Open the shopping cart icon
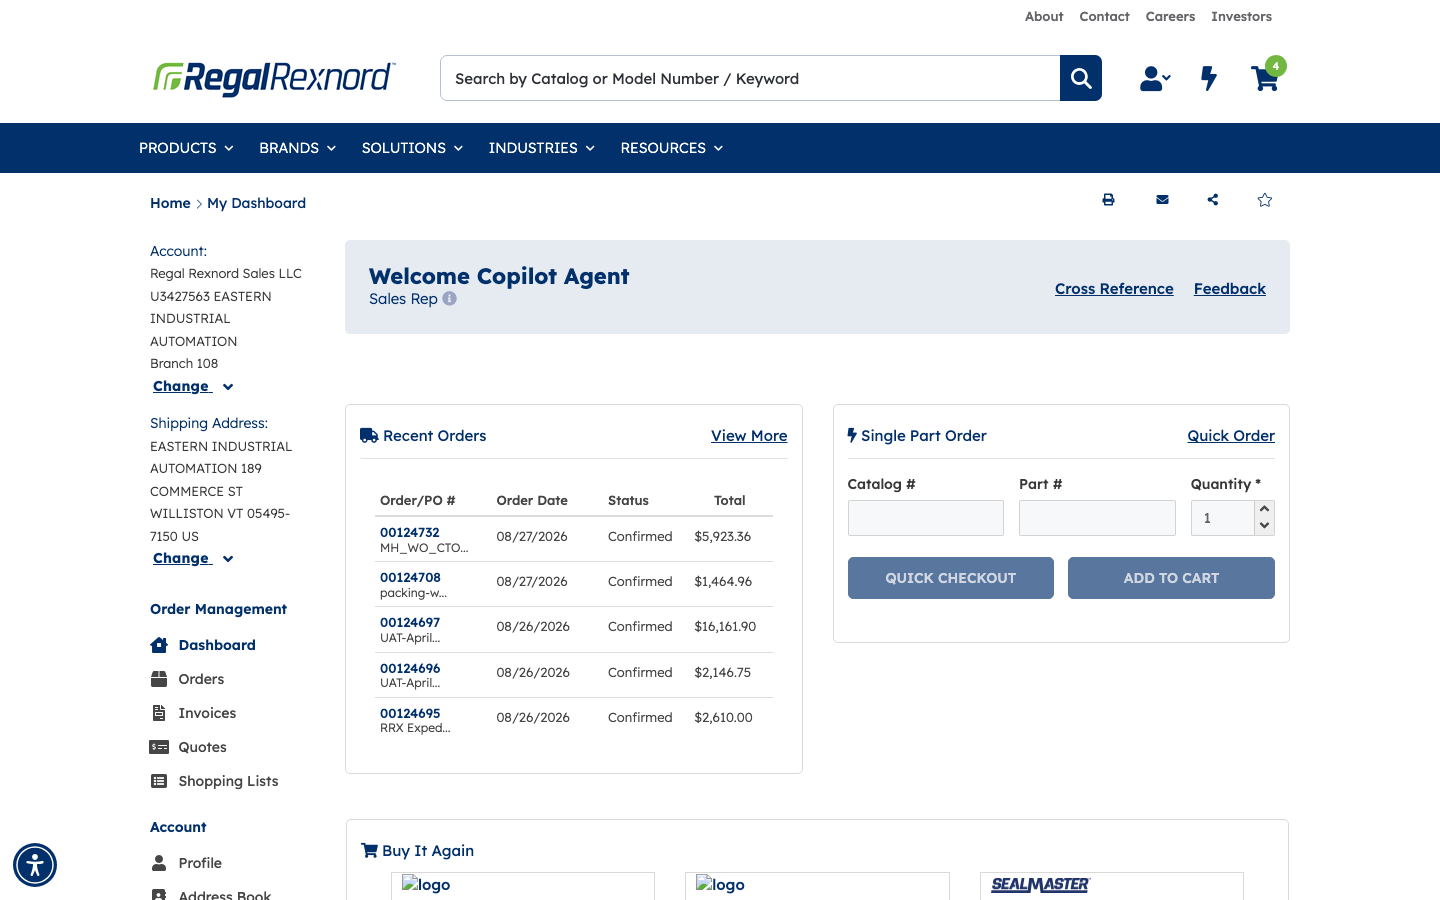This screenshot has width=1440, height=900. tap(1265, 78)
